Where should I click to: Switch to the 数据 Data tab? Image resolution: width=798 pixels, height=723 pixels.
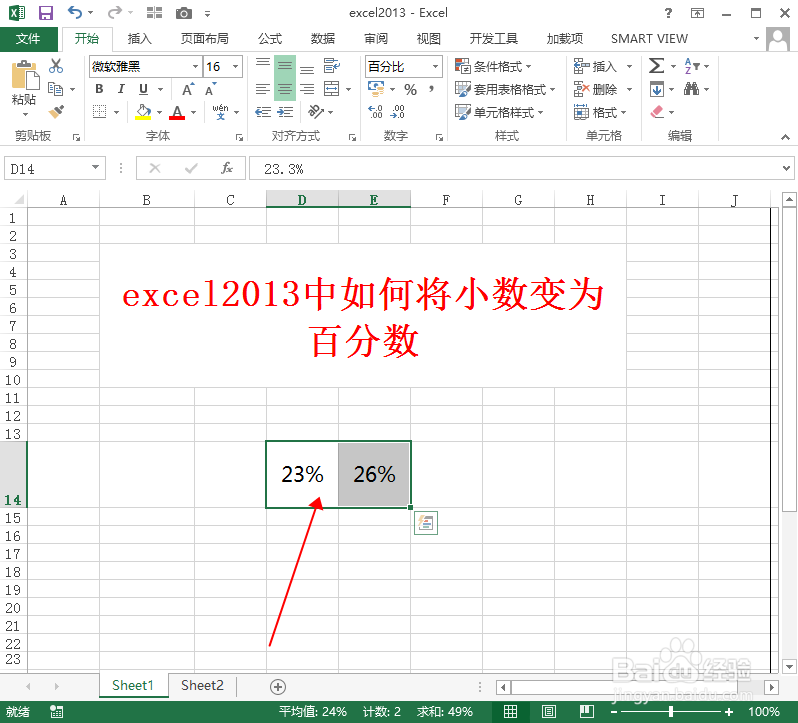point(323,39)
